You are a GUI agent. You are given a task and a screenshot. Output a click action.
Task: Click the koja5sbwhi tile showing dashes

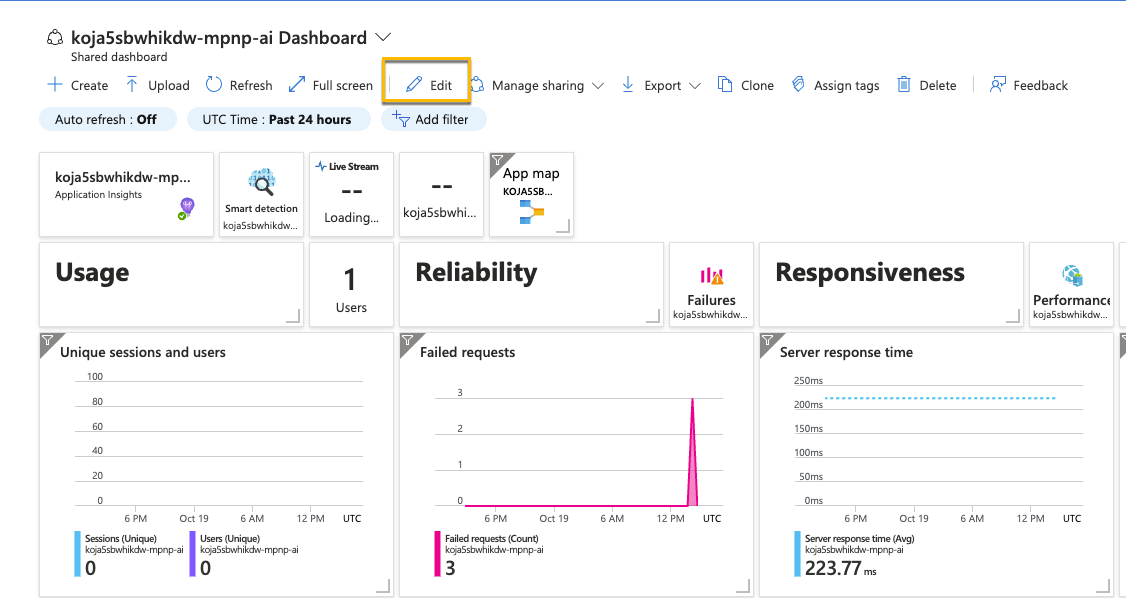(x=441, y=195)
